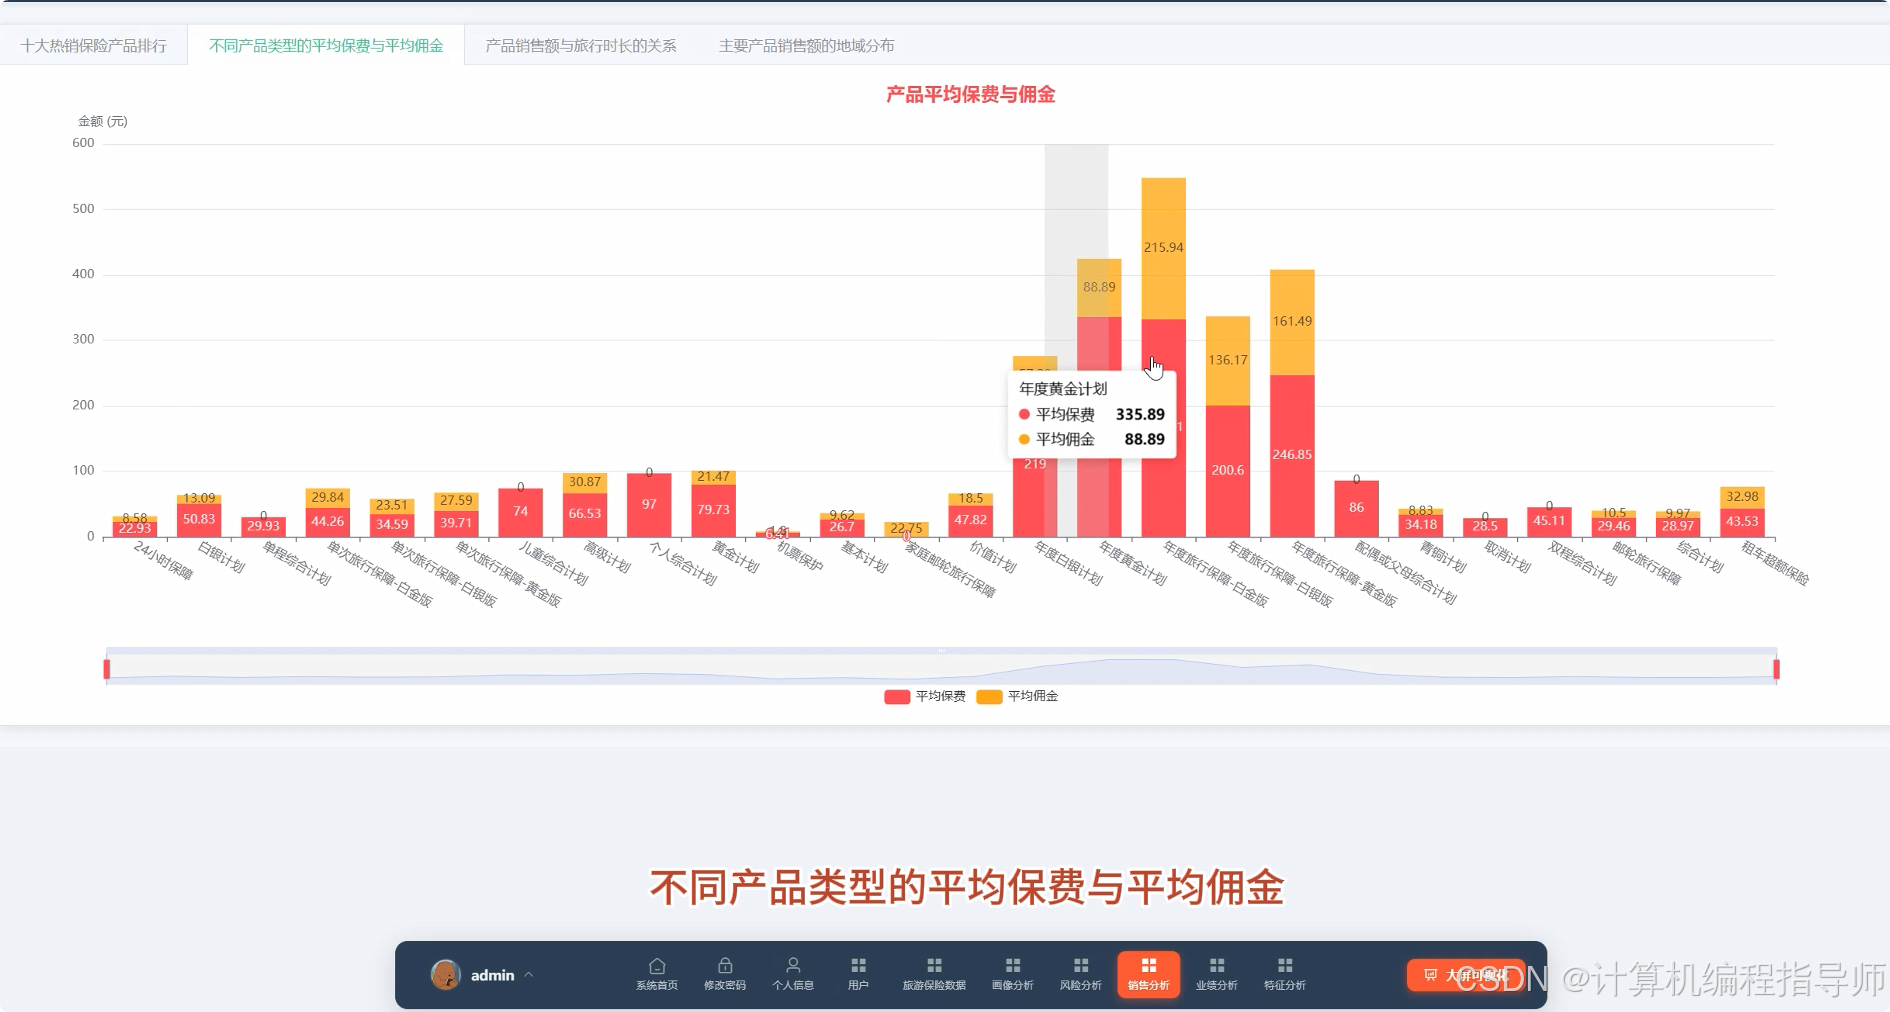Viewport: 1890px width, 1012px height.
Task: Click the 大屏可视化 button
Action: (1466, 975)
